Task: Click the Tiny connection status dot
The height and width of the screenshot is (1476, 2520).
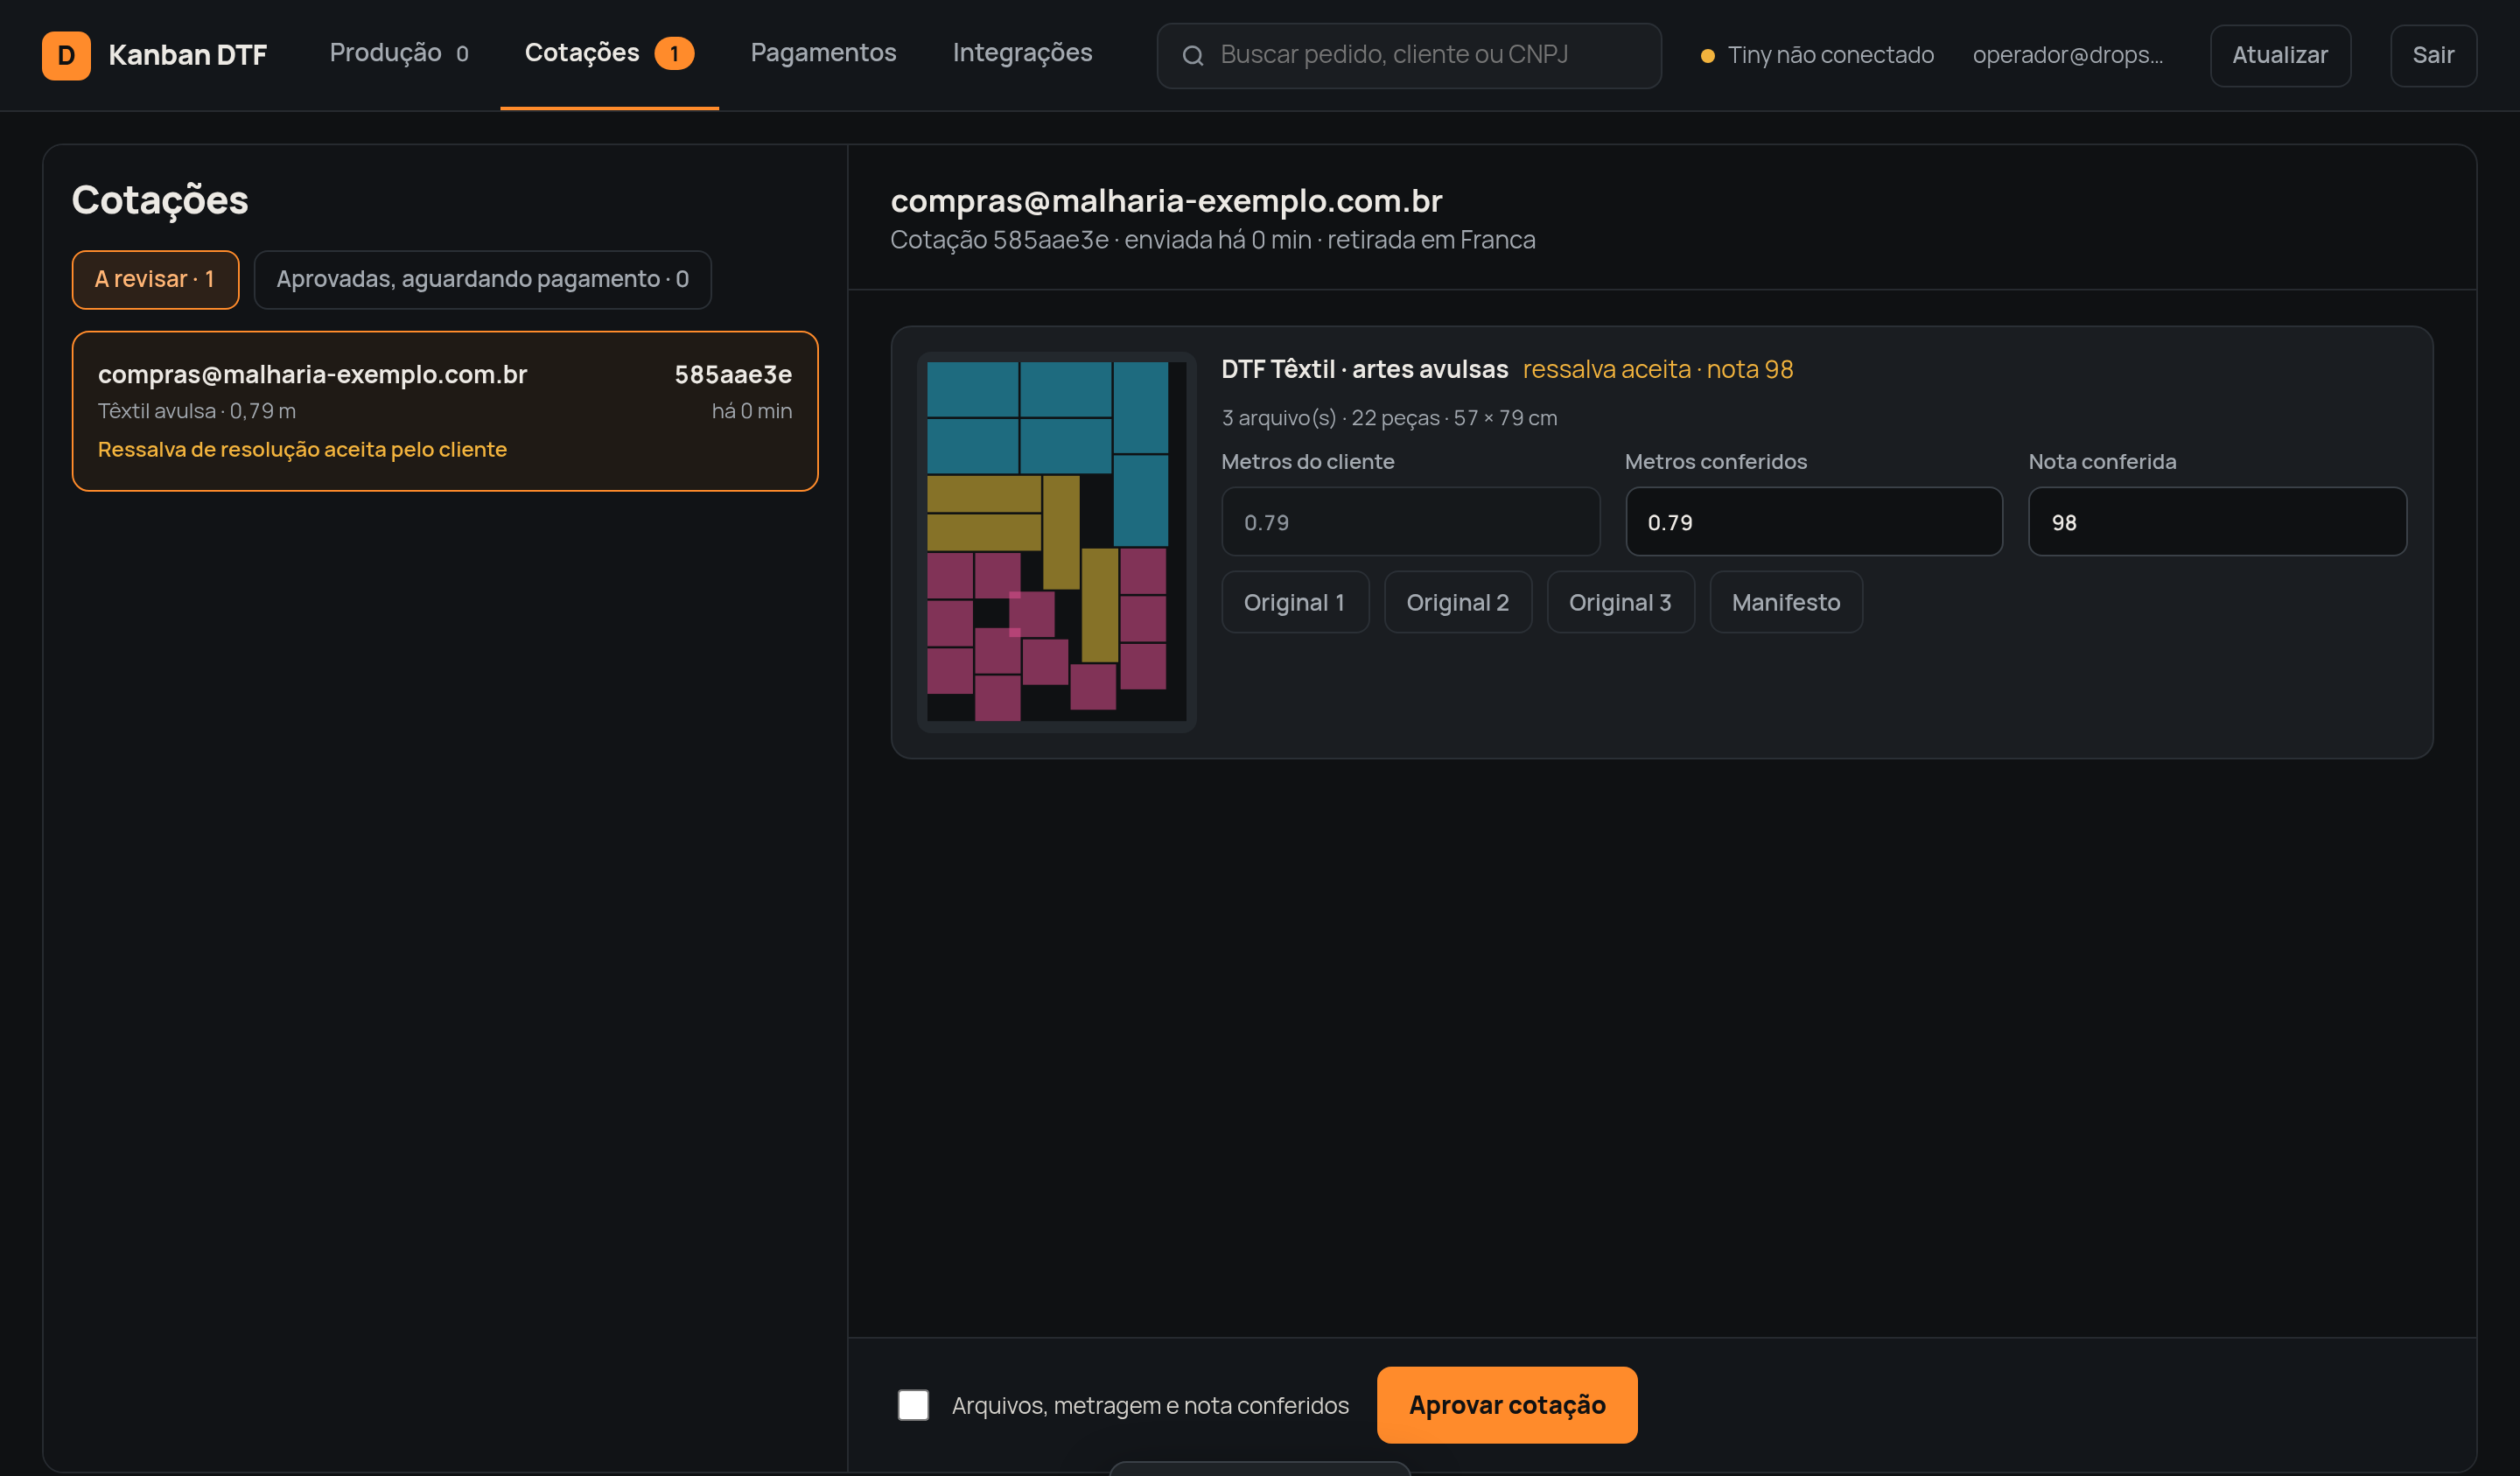Action: coord(1707,56)
